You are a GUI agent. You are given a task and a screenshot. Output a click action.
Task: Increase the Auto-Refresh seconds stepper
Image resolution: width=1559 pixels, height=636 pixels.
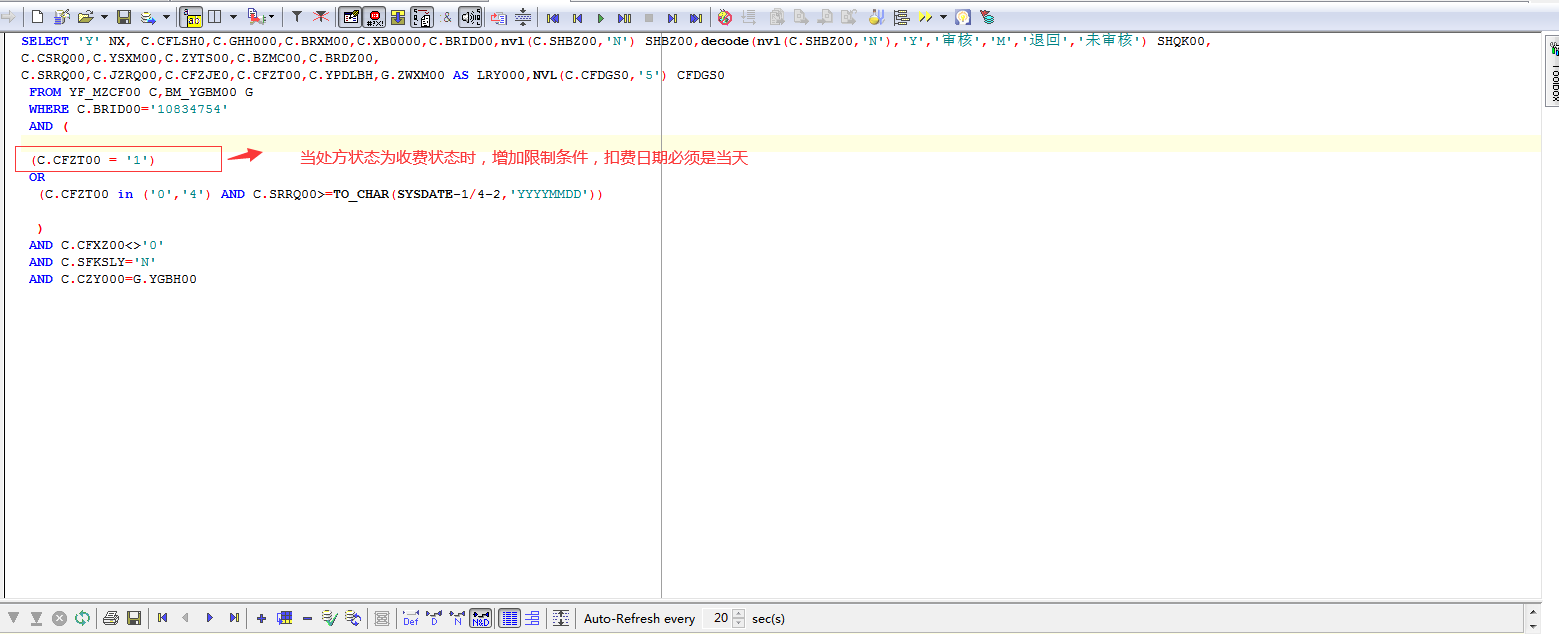point(739,614)
